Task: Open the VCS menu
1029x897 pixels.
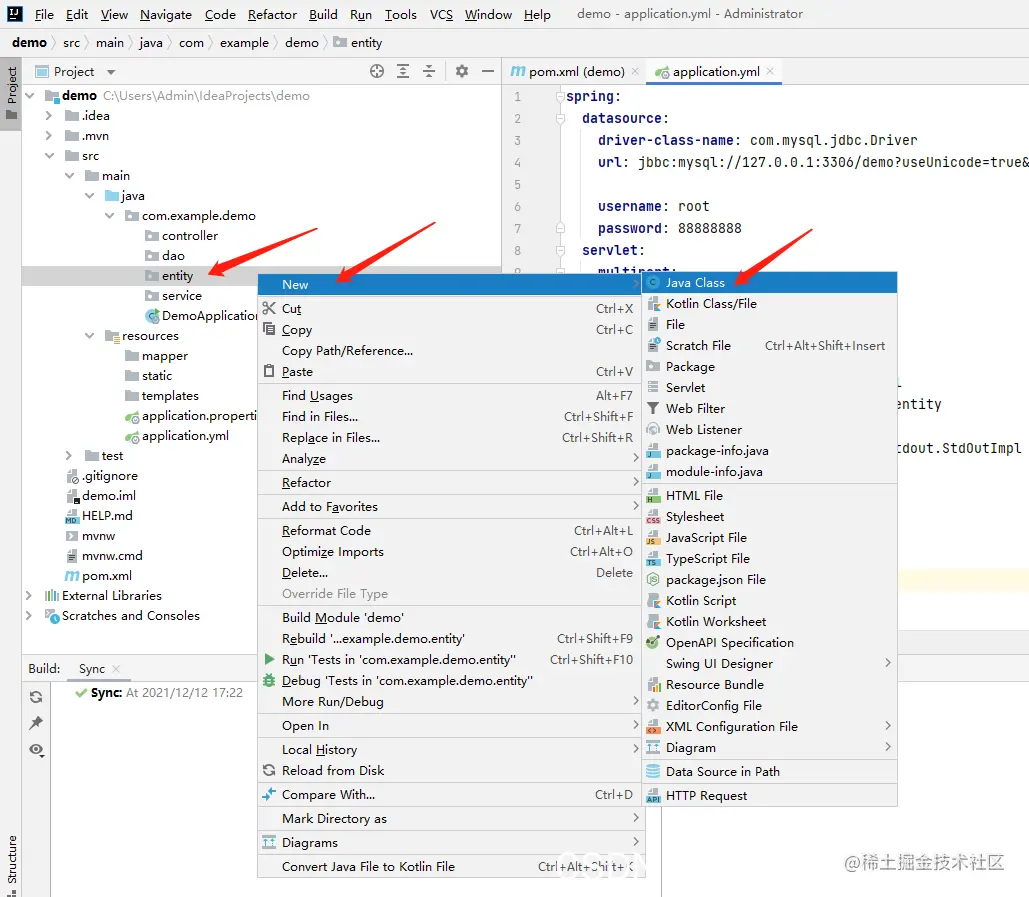Action: point(441,14)
